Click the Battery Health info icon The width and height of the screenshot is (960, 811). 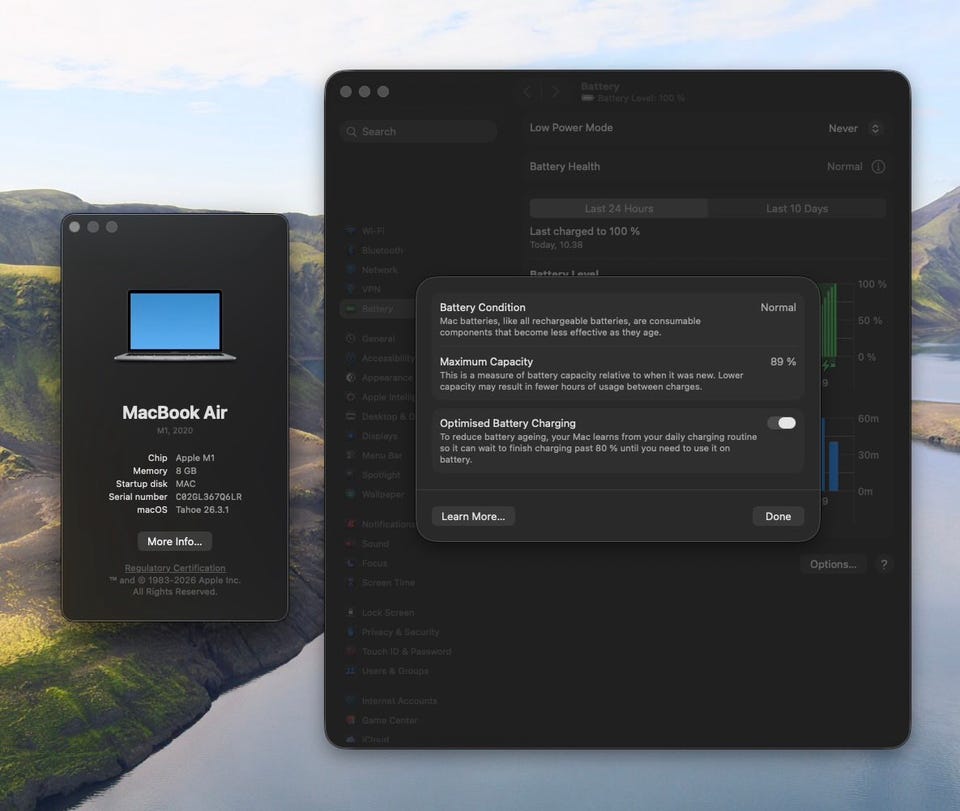(x=878, y=166)
